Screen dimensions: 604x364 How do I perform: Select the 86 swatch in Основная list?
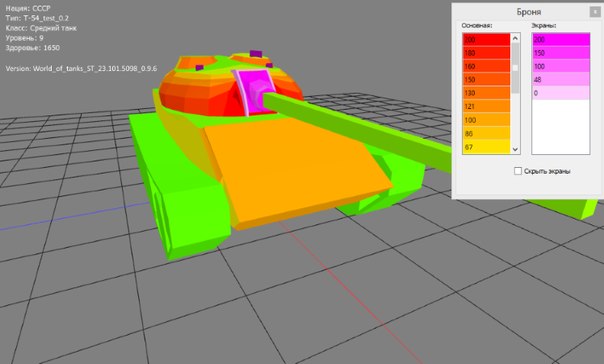click(487, 133)
